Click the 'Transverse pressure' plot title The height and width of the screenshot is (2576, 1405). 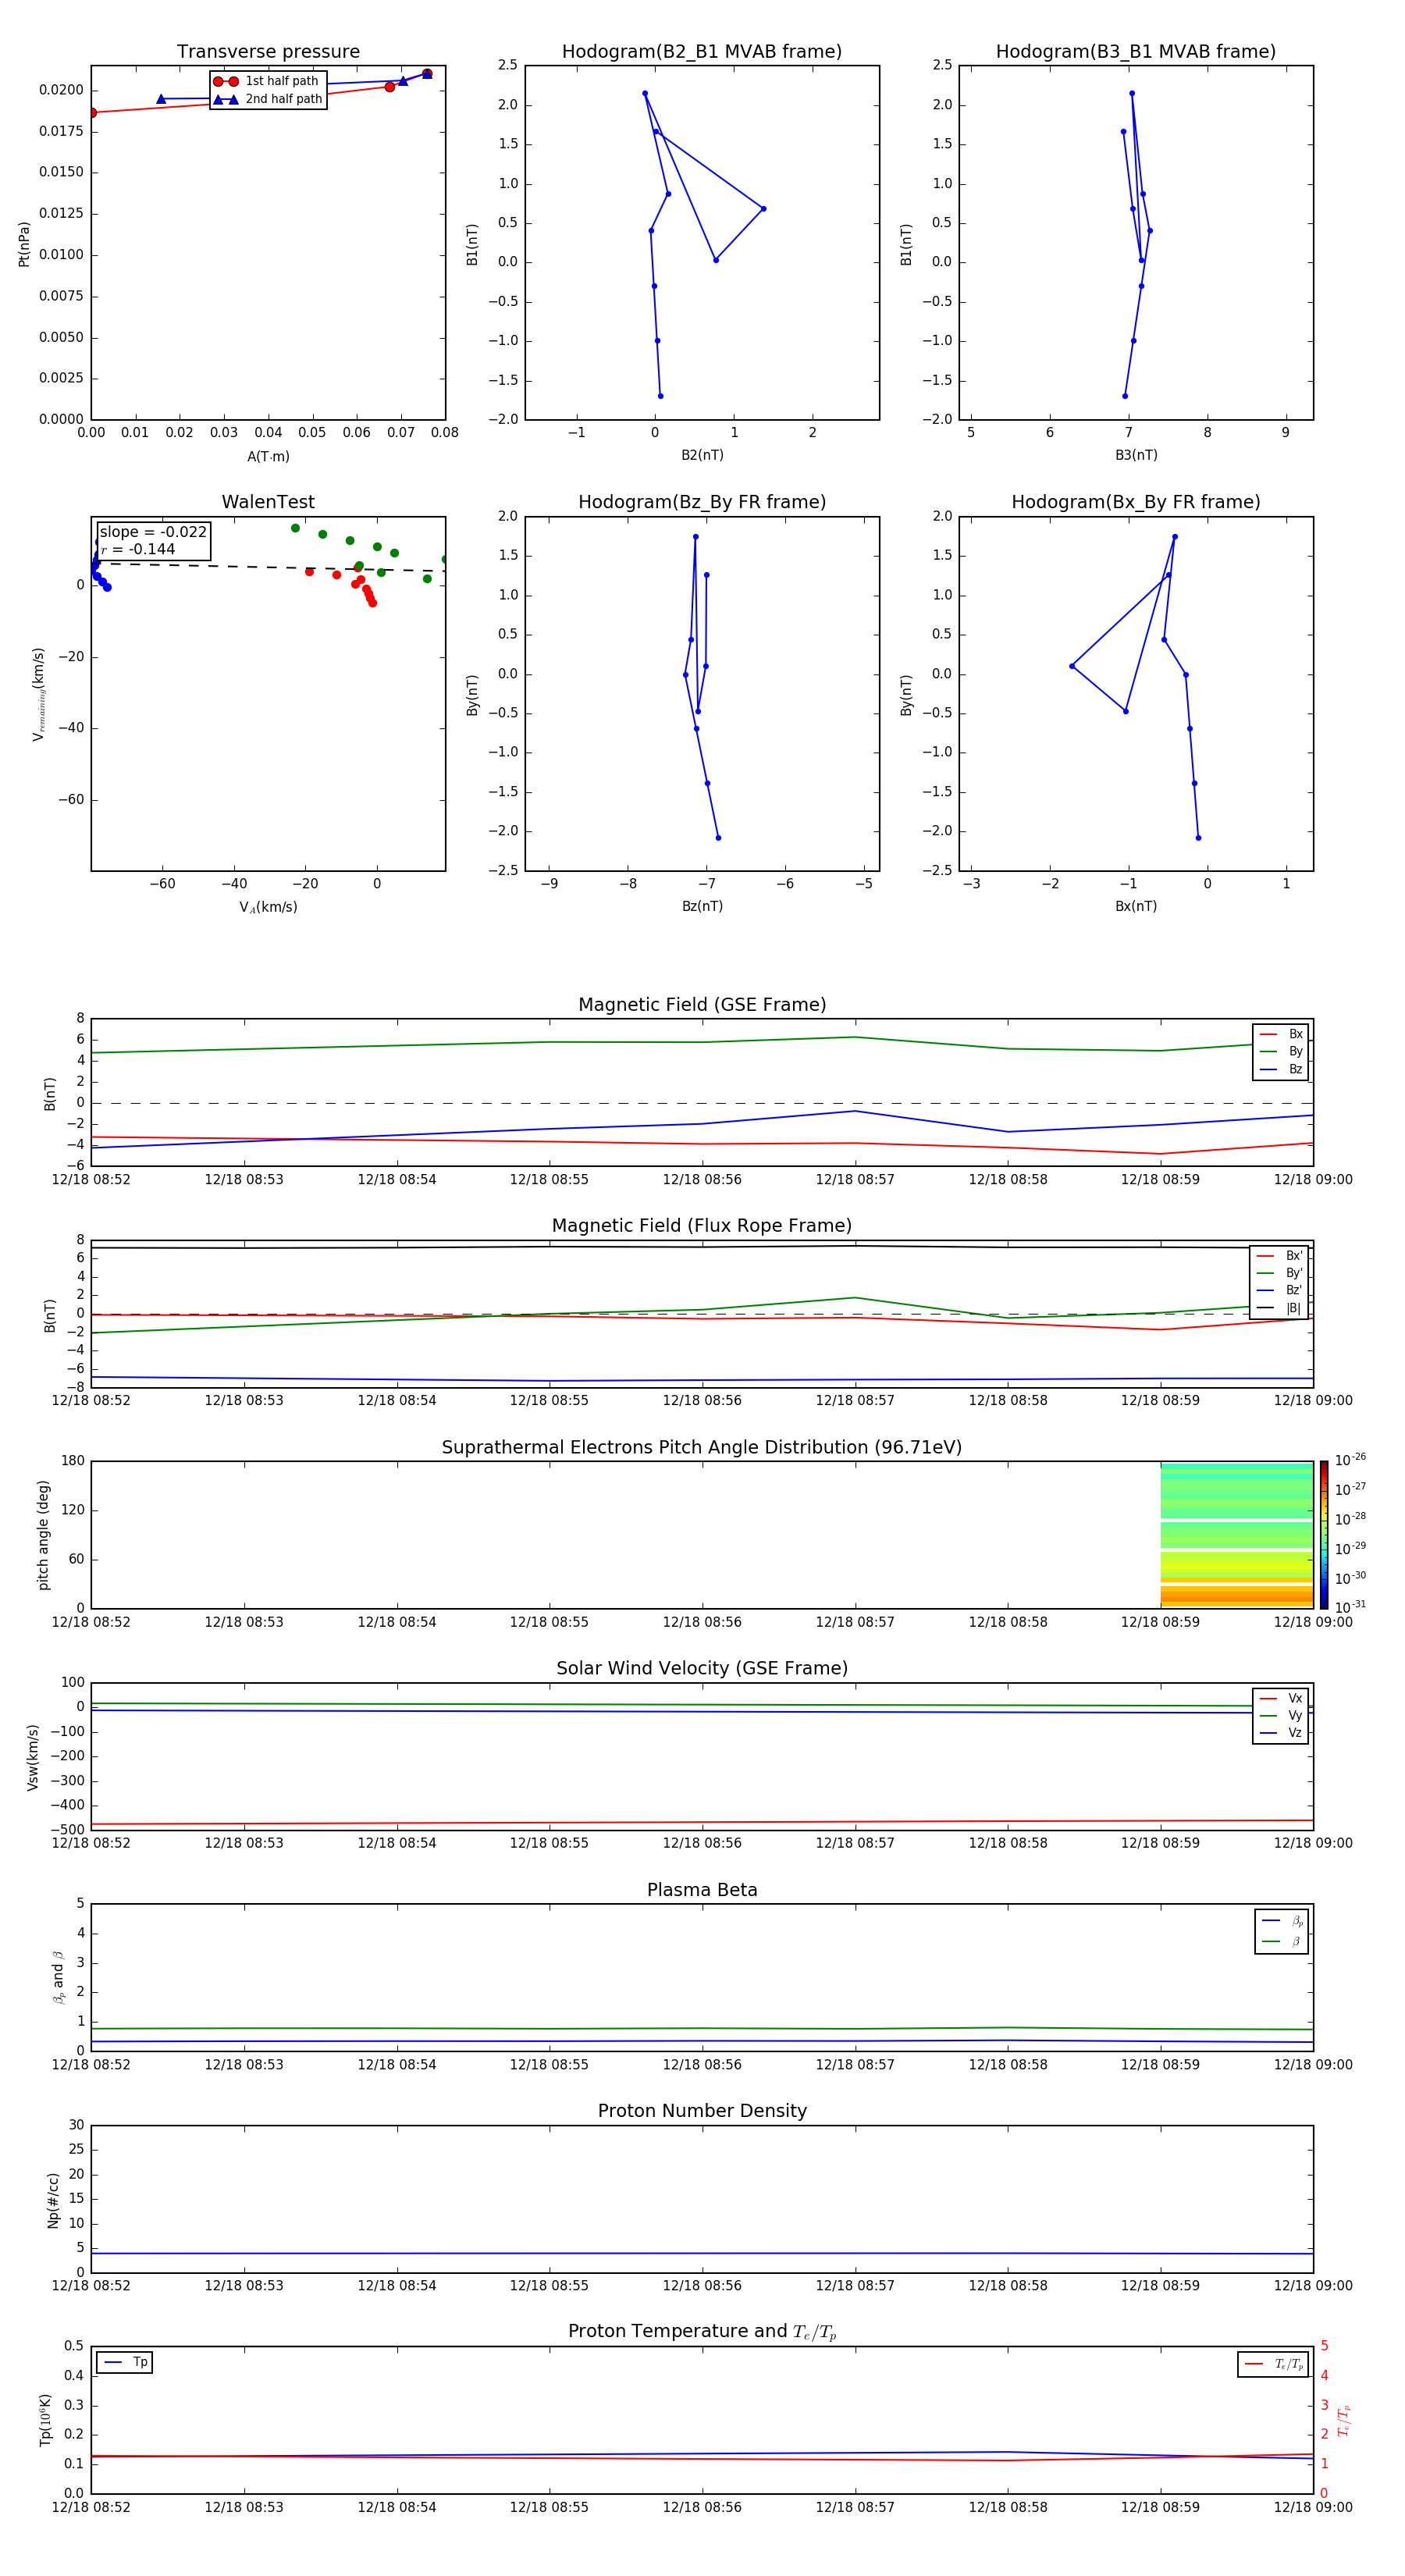(268, 52)
